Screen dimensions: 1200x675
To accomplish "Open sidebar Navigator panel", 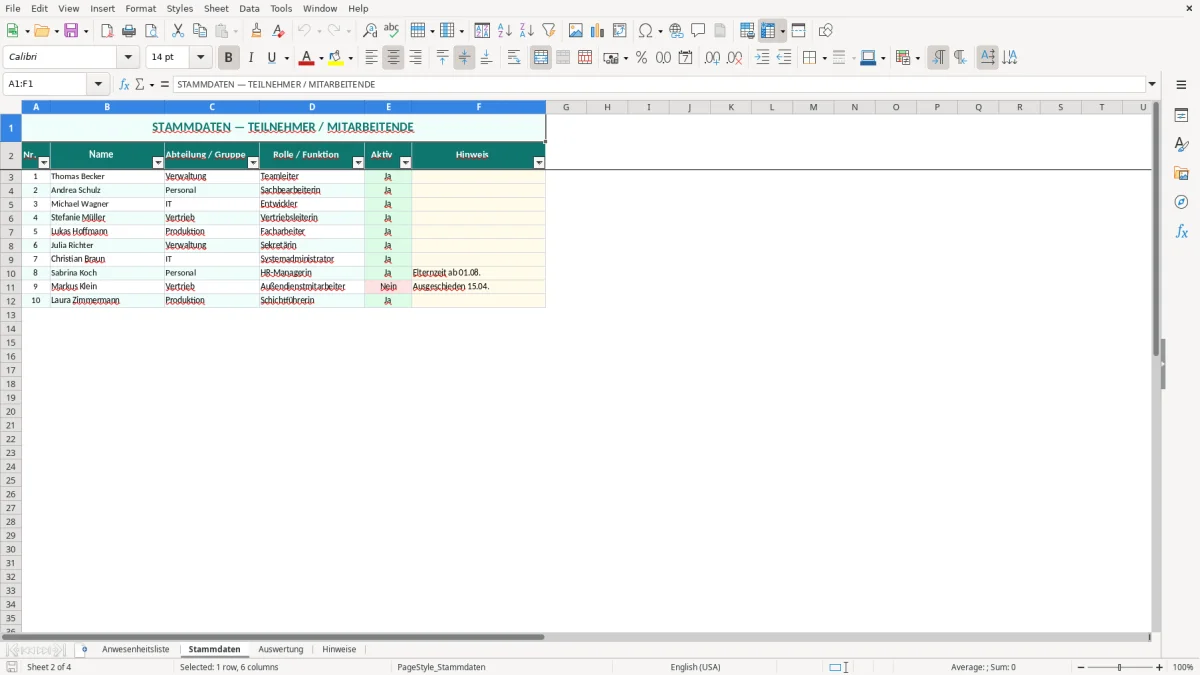I will (x=1181, y=202).
